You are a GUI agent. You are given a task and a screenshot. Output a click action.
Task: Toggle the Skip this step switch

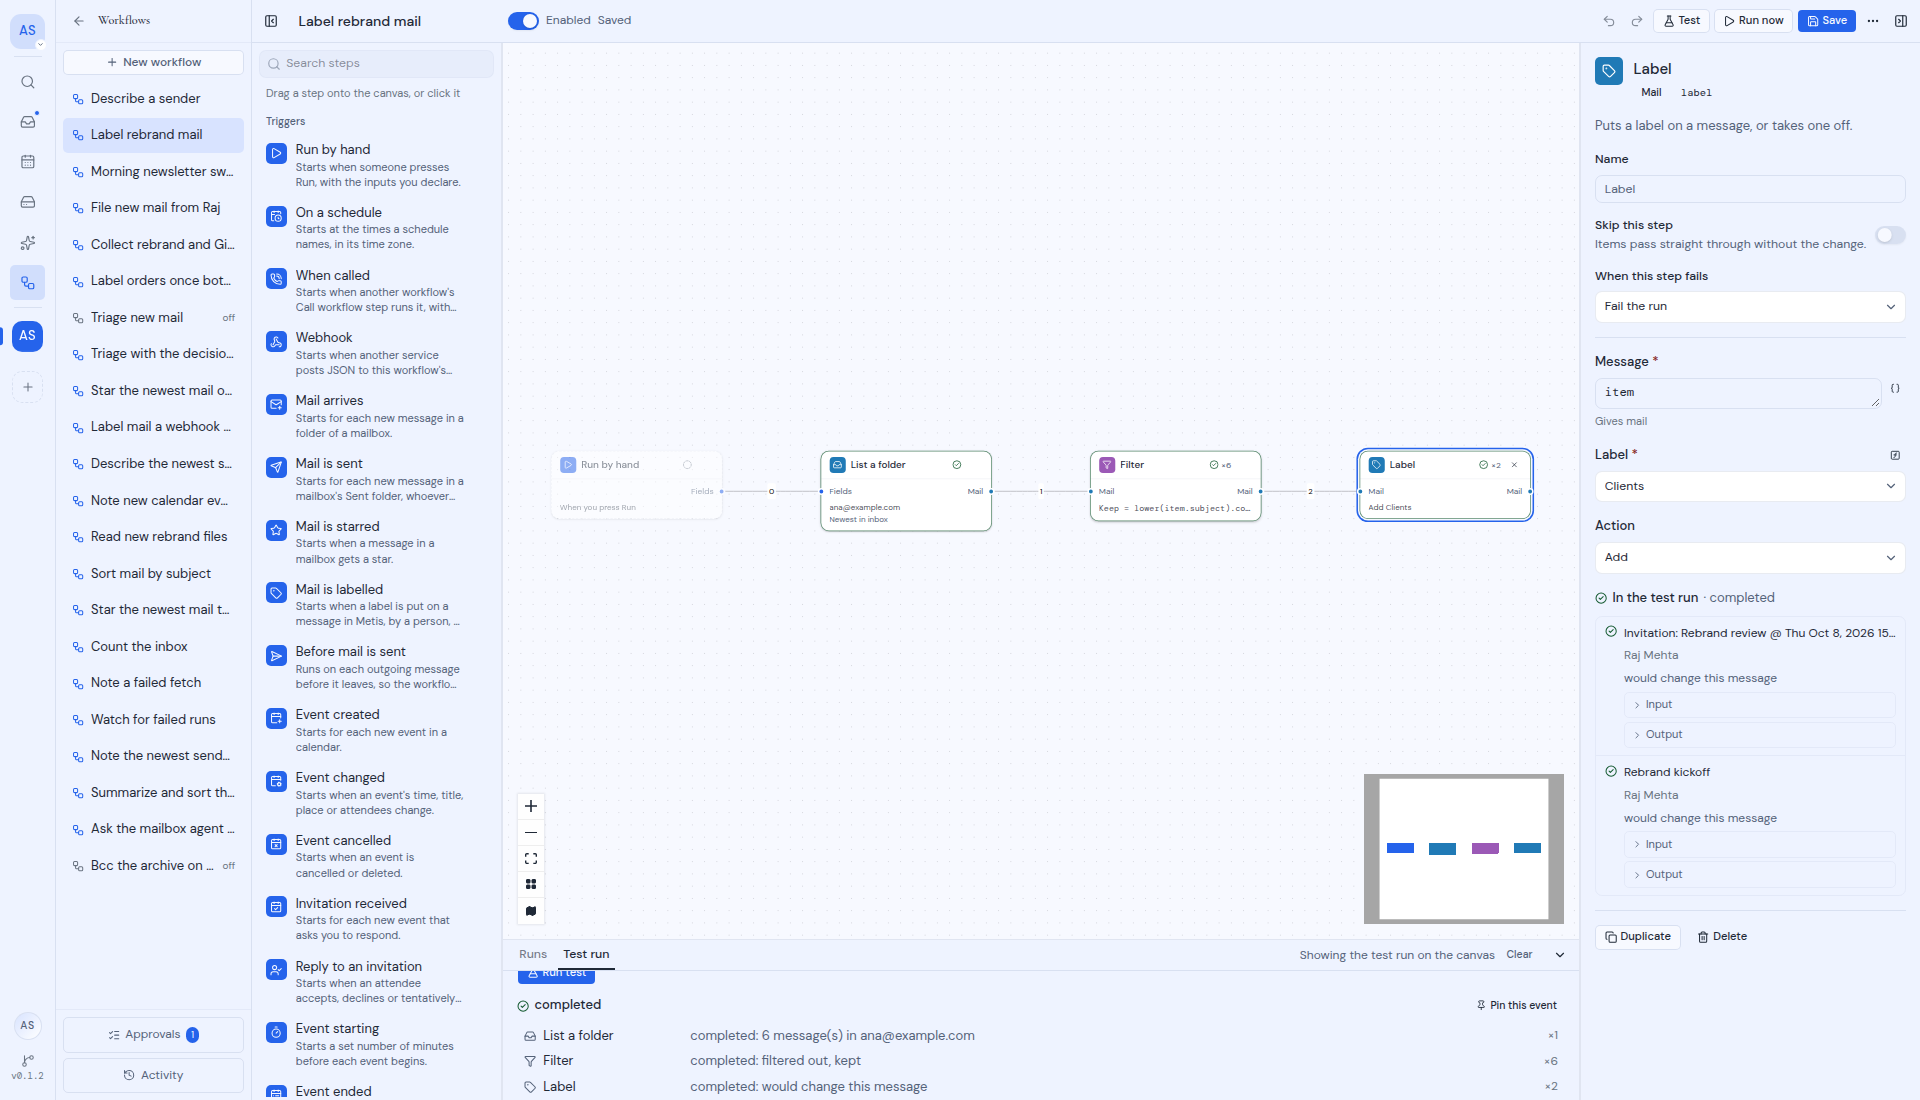click(x=1890, y=235)
